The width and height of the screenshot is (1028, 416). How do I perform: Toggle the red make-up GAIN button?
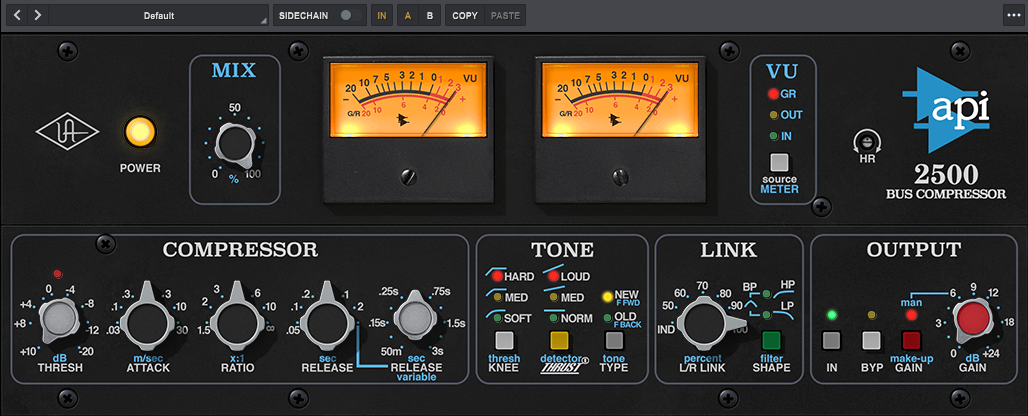coord(911,340)
